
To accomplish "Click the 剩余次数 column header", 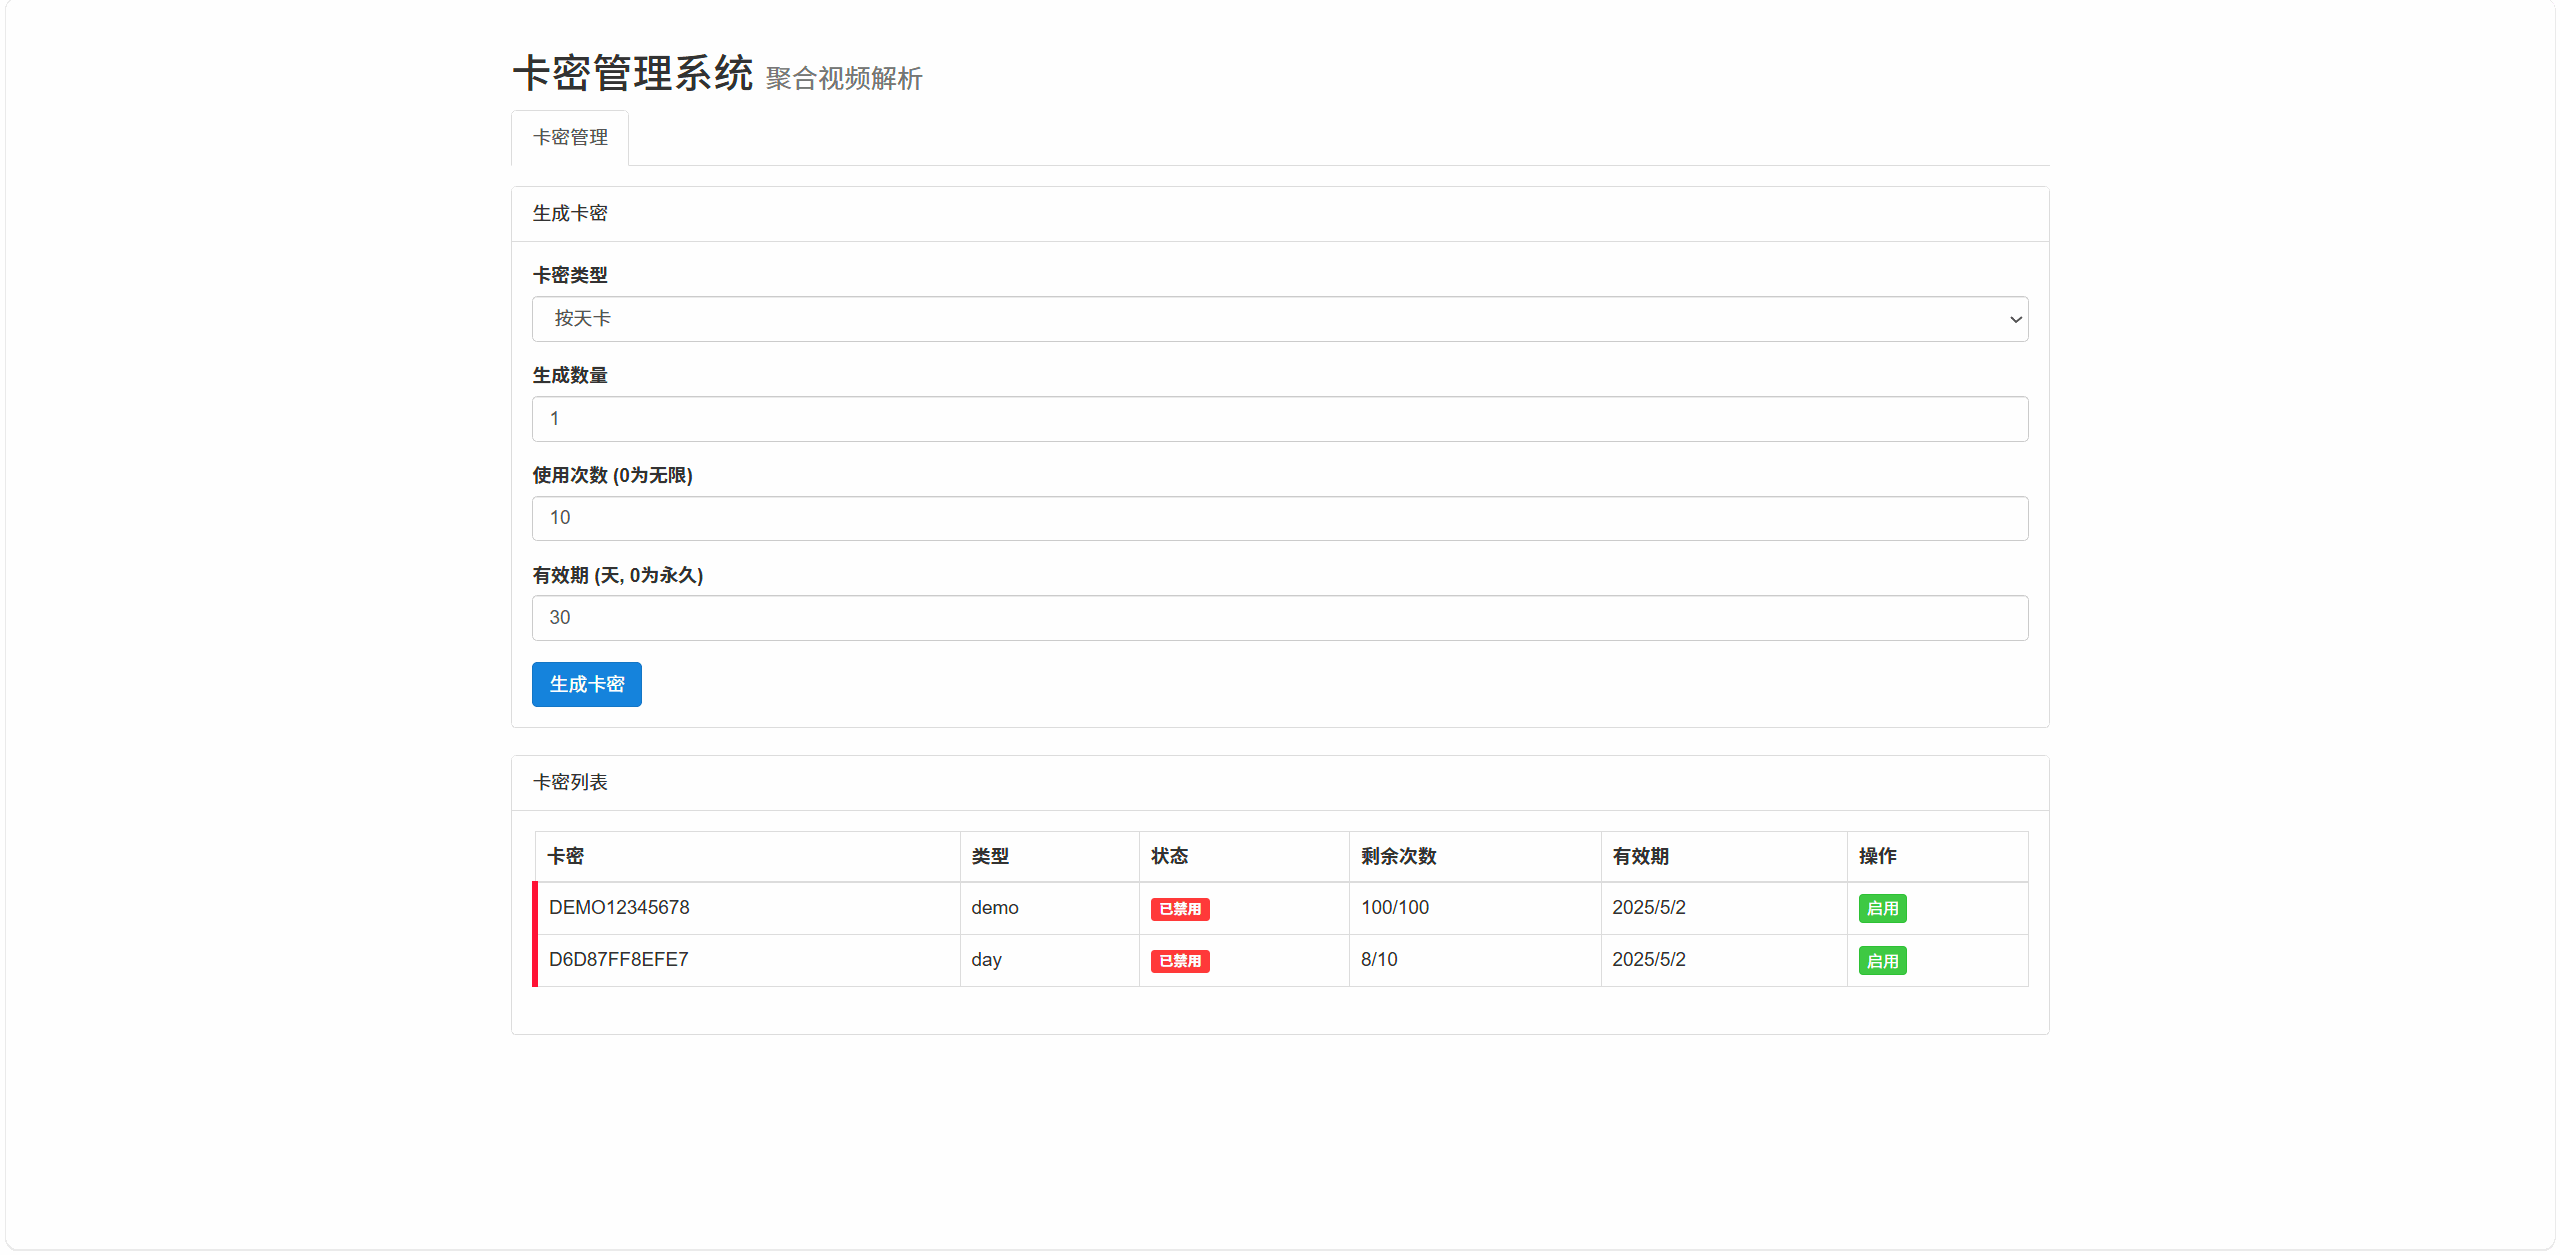I will (x=1398, y=855).
